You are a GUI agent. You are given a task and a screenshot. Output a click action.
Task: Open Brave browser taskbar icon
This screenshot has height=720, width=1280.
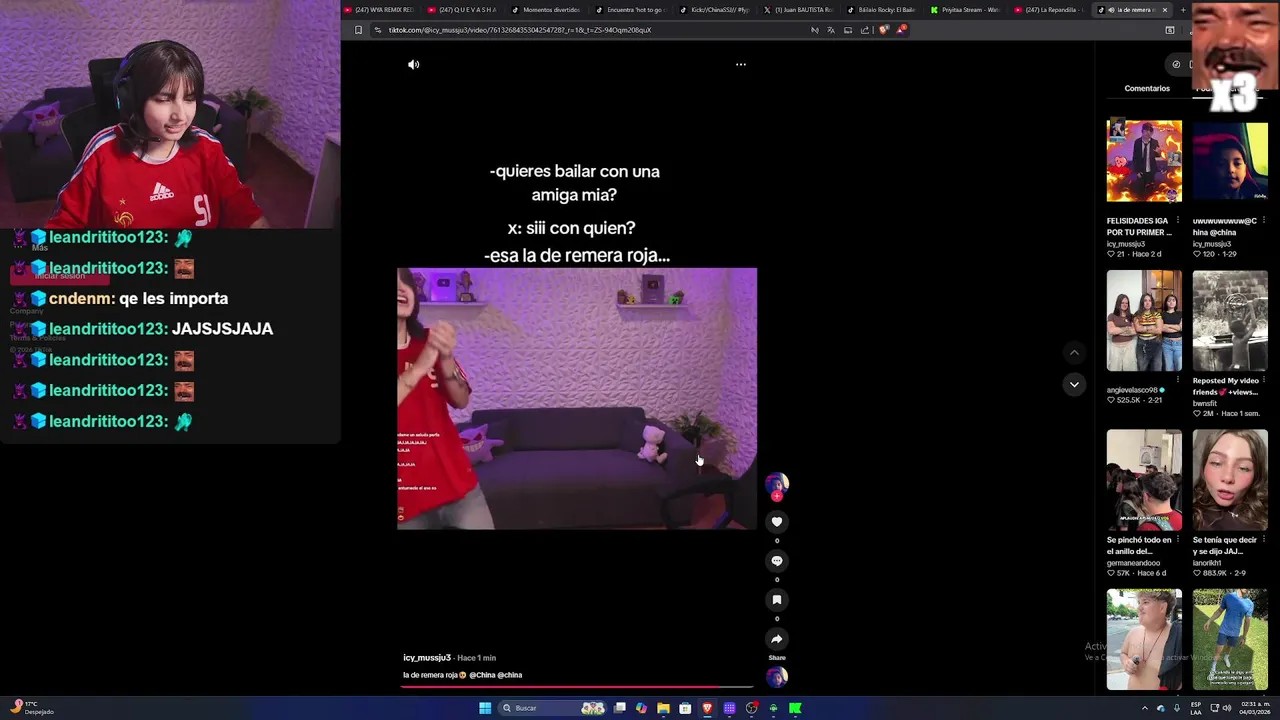click(x=707, y=708)
